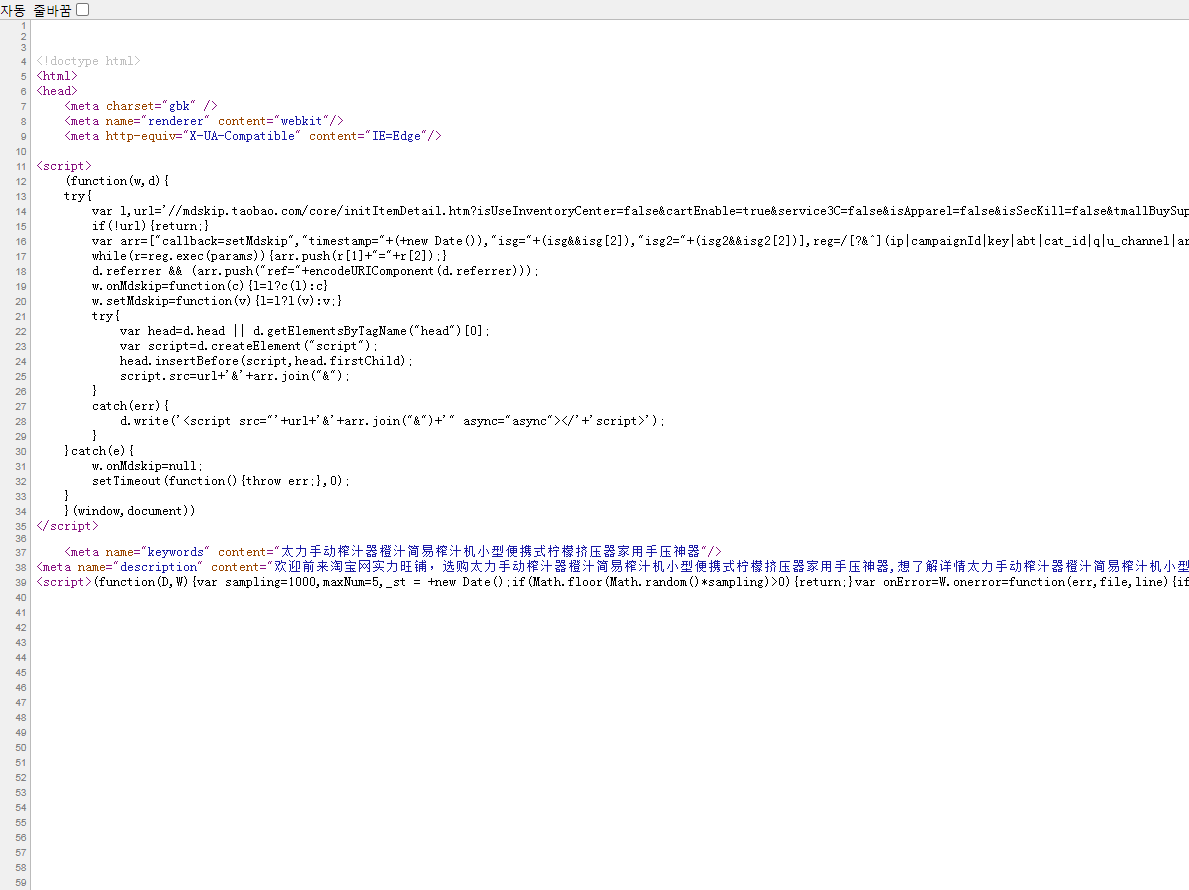This screenshot has width=1189, height=890.
Task: Click the script.src=url+arr.join line
Action: [x=235, y=376]
